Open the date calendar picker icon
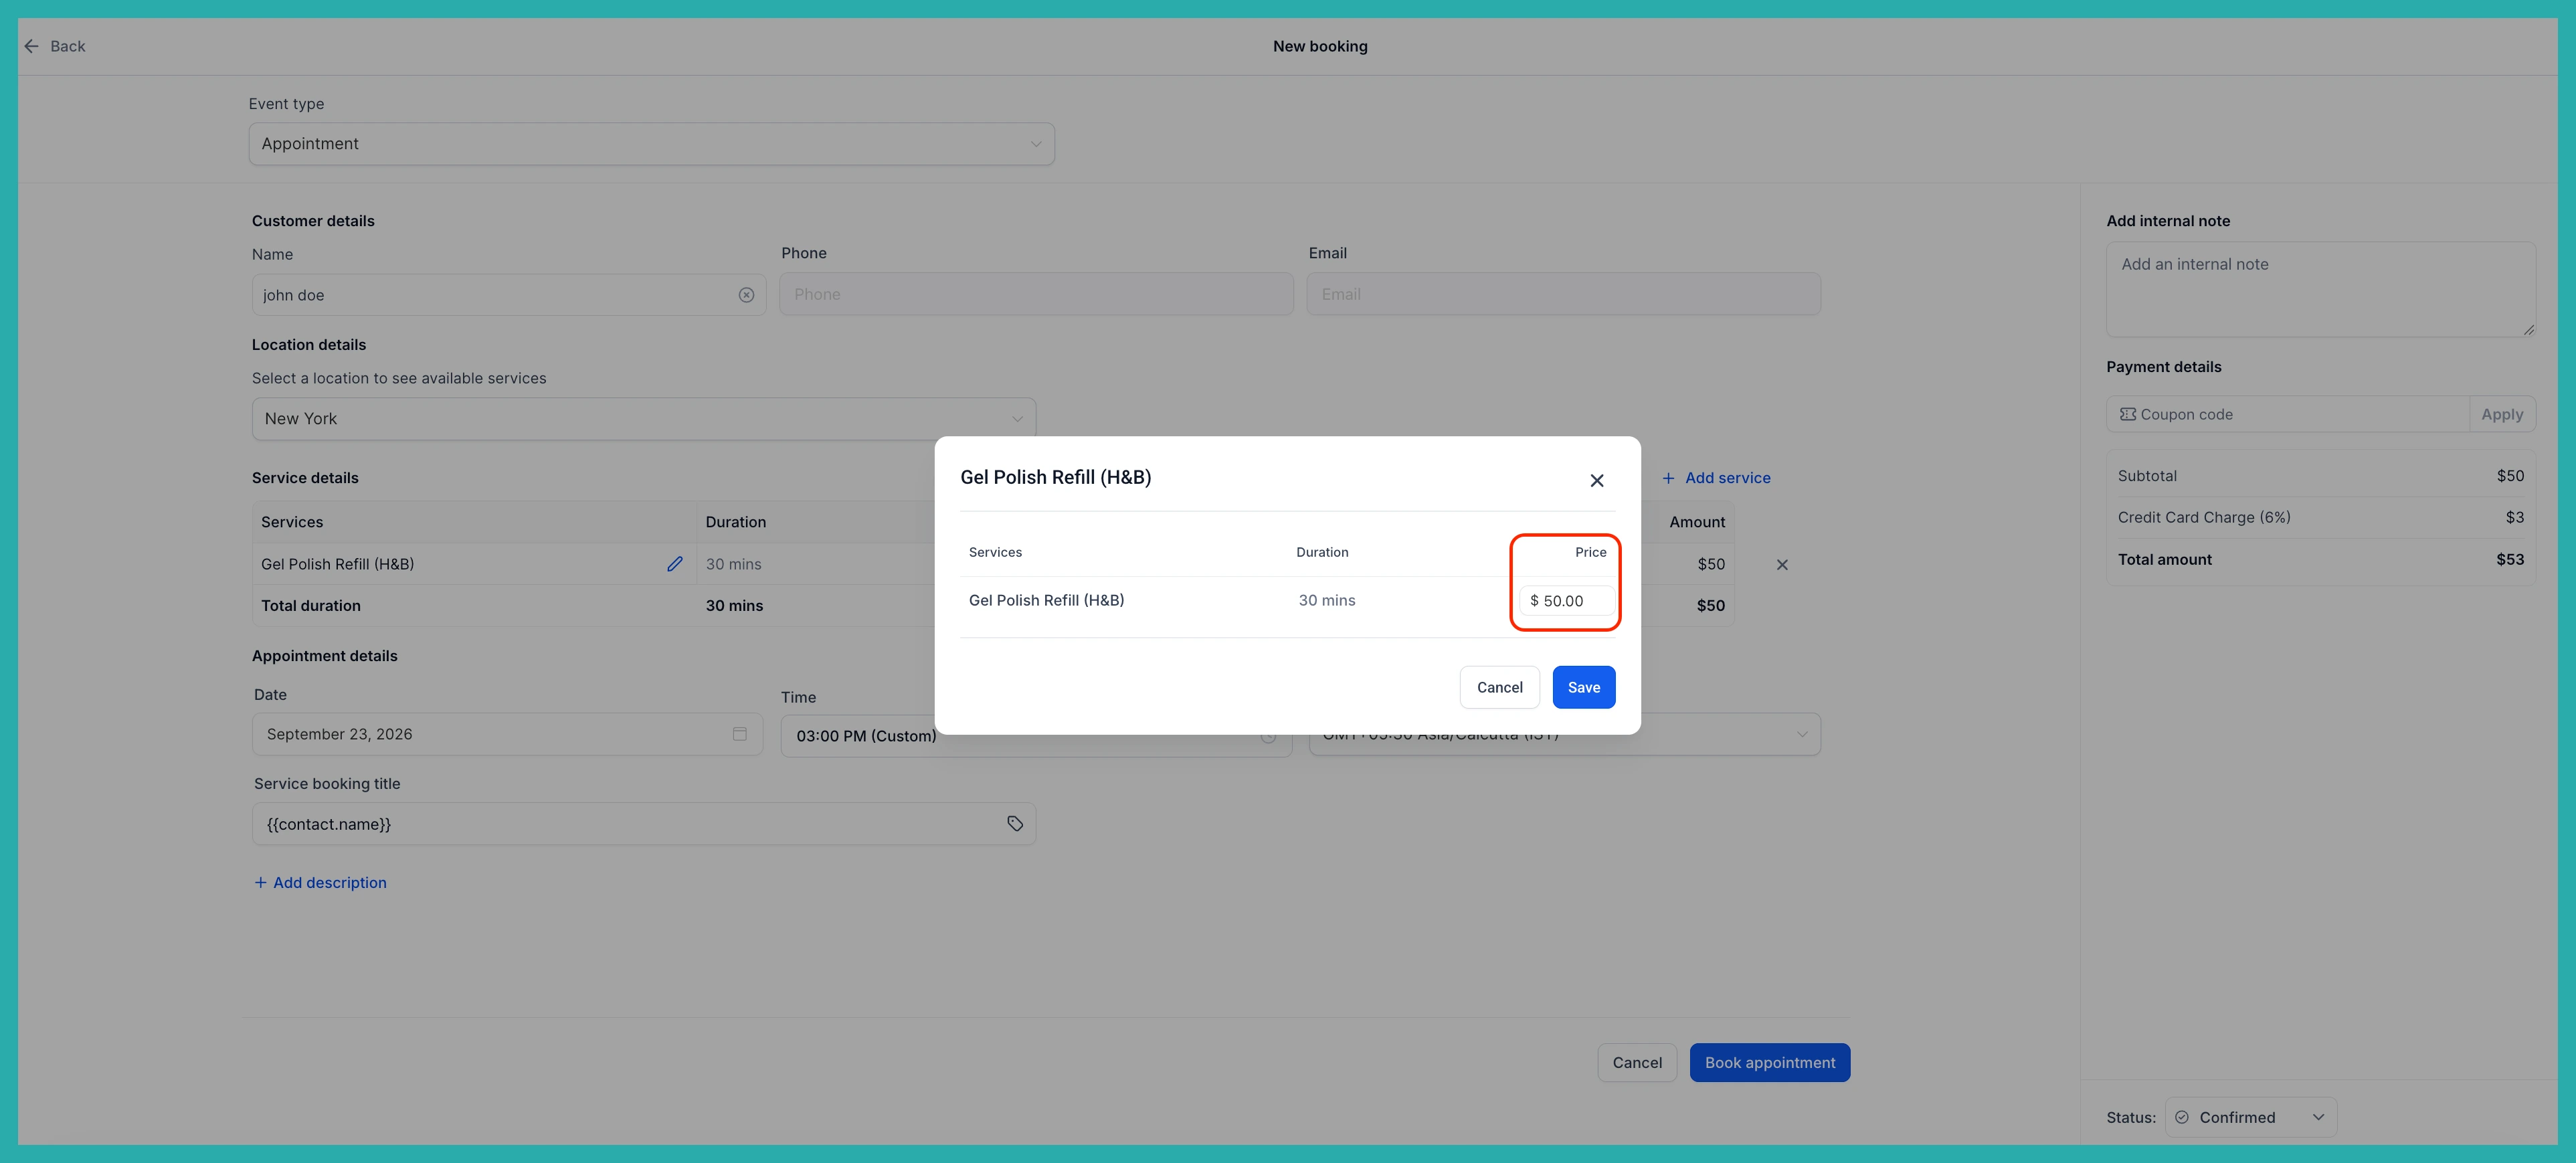 [x=739, y=734]
